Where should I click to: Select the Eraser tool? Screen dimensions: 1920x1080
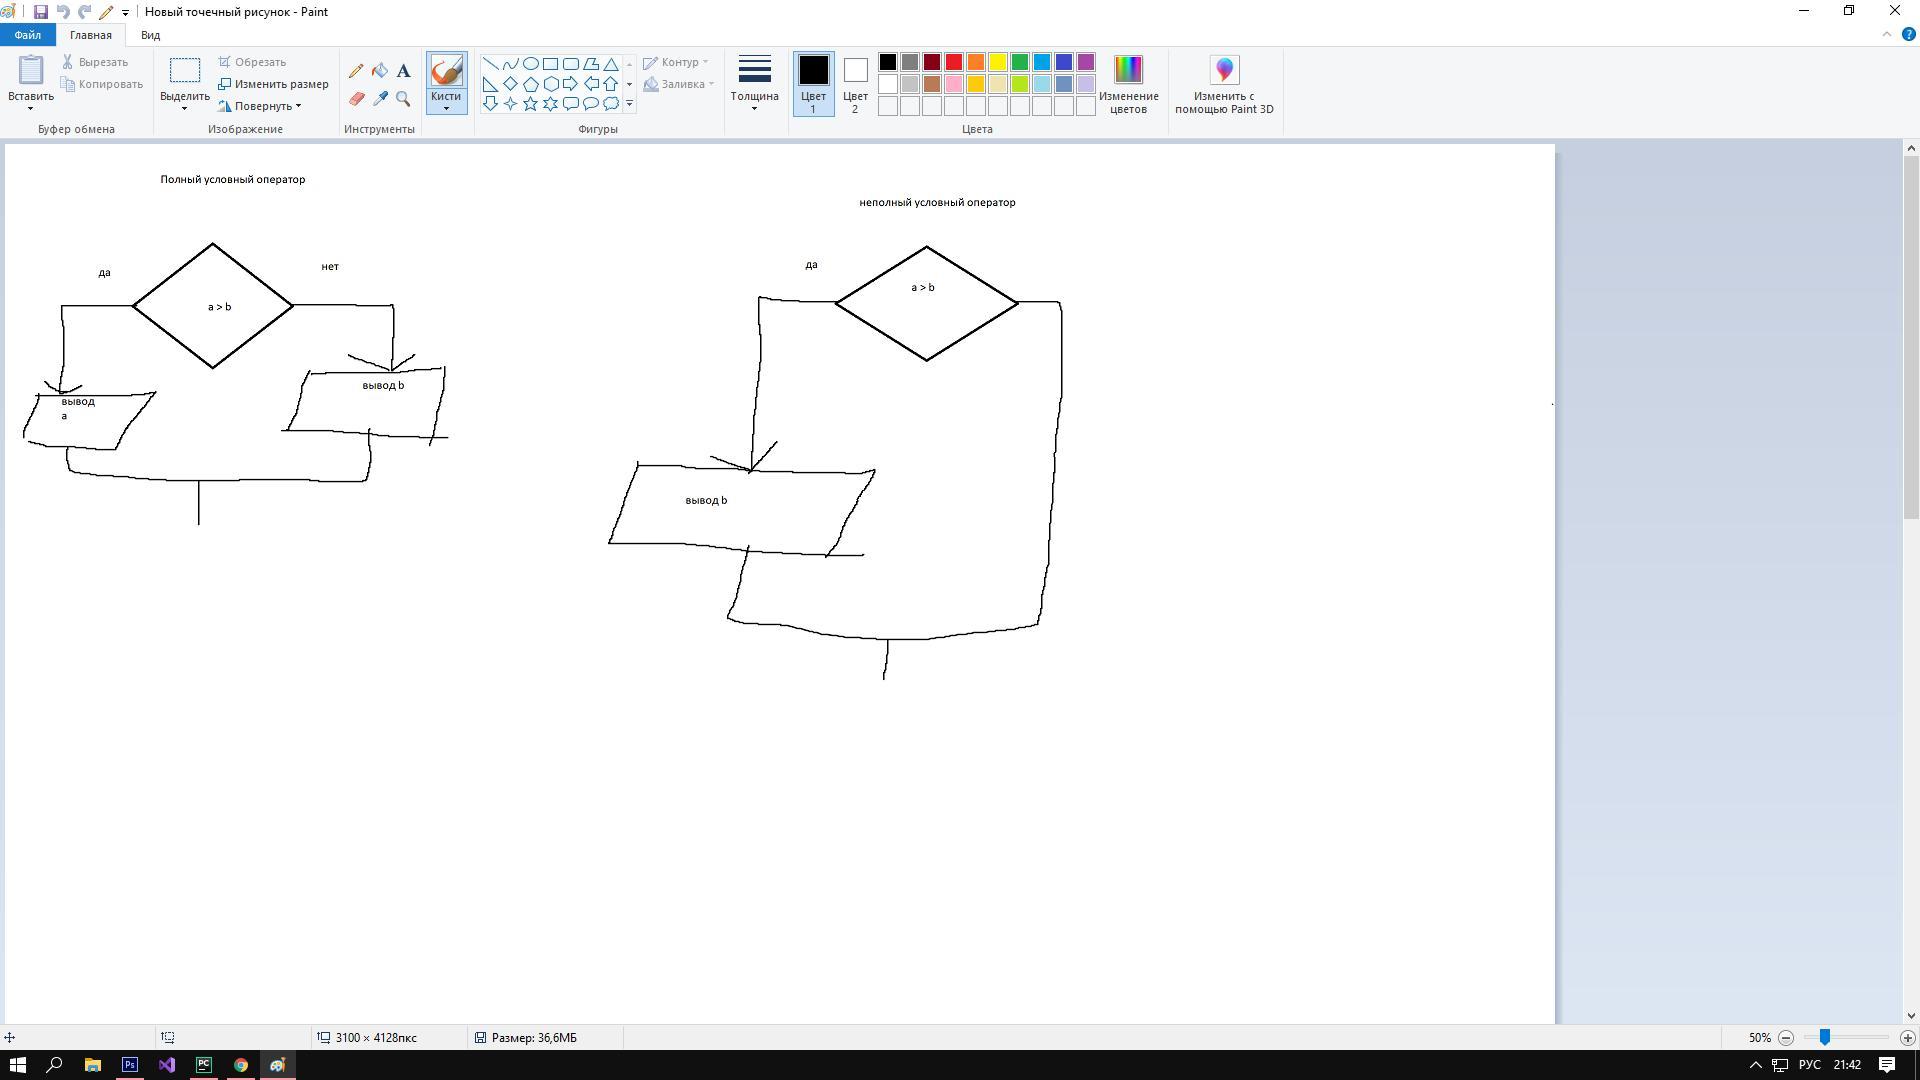click(x=356, y=99)
